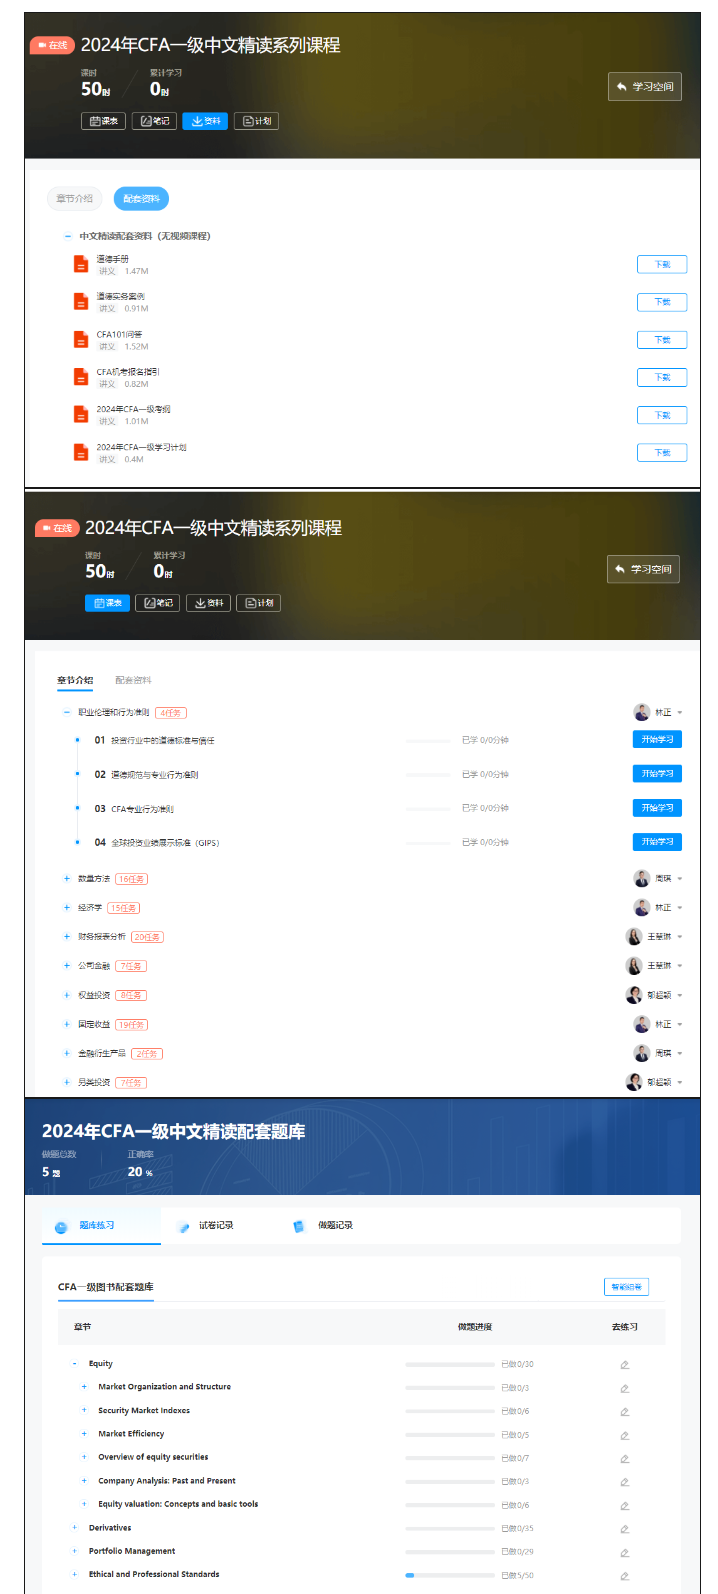The image size is (718, 1594).
Task: Click the progress bar in the Equity row
Action: 450,1364
